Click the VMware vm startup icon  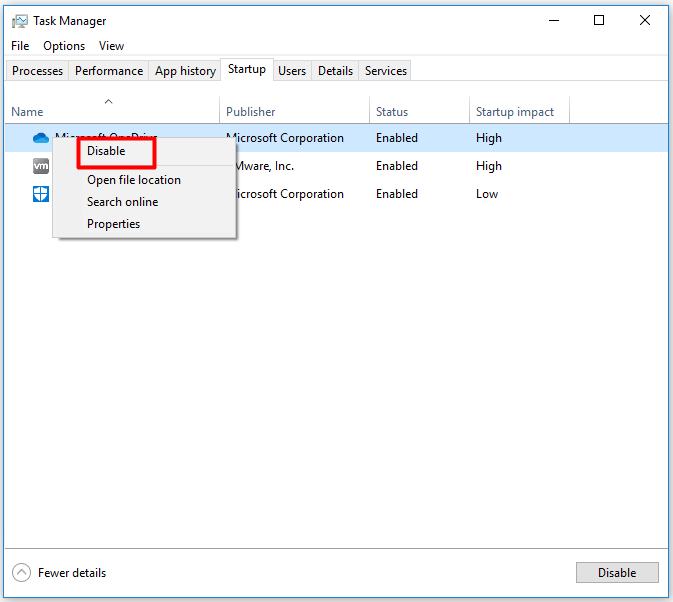(41, 166)
